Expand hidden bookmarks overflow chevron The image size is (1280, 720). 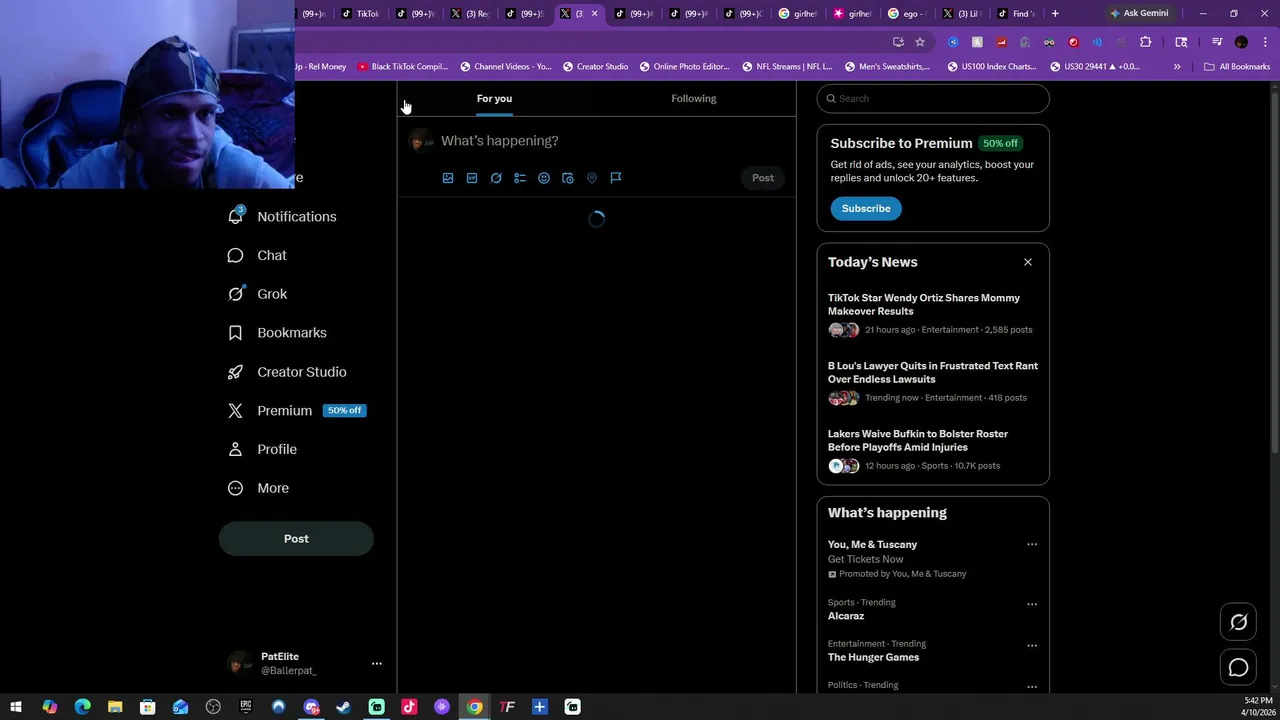tap(1177, 67)
